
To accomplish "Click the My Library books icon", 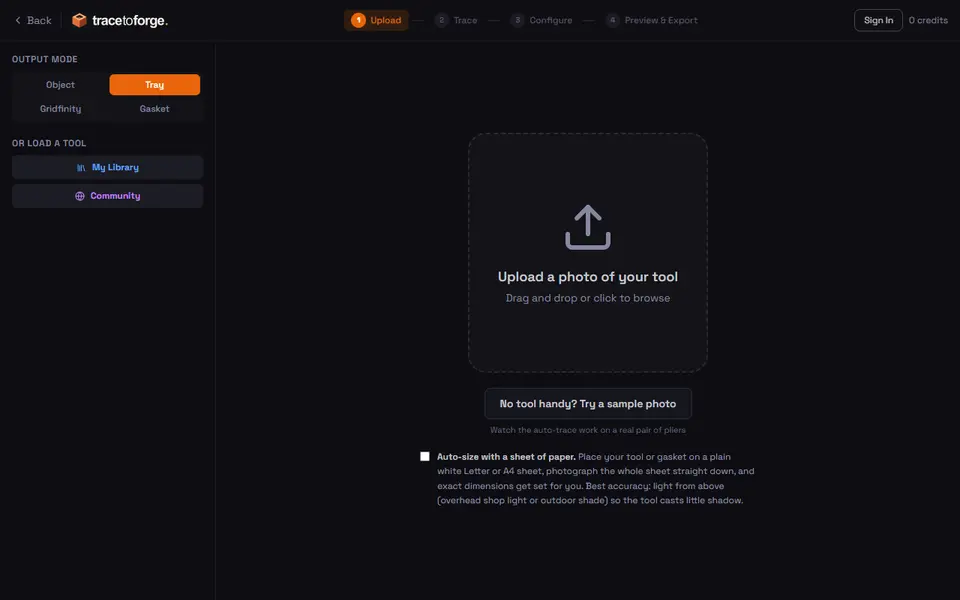I will (x=81, y=168).
